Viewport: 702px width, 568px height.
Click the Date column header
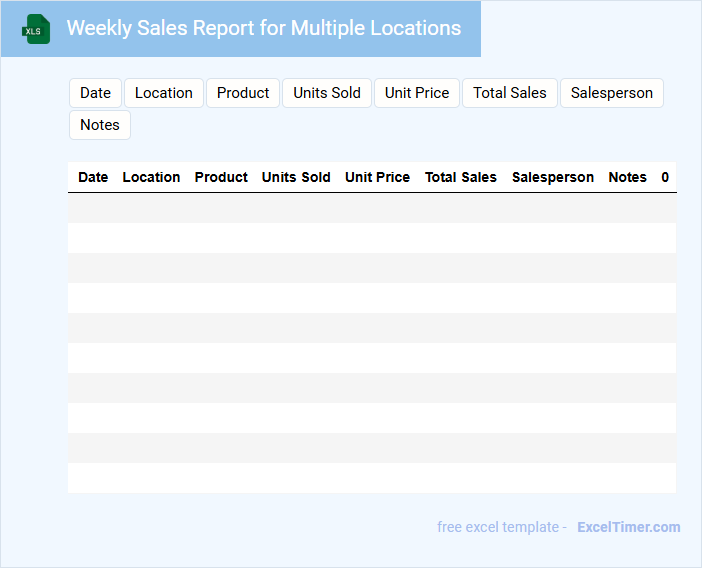[x=93, y=177]
